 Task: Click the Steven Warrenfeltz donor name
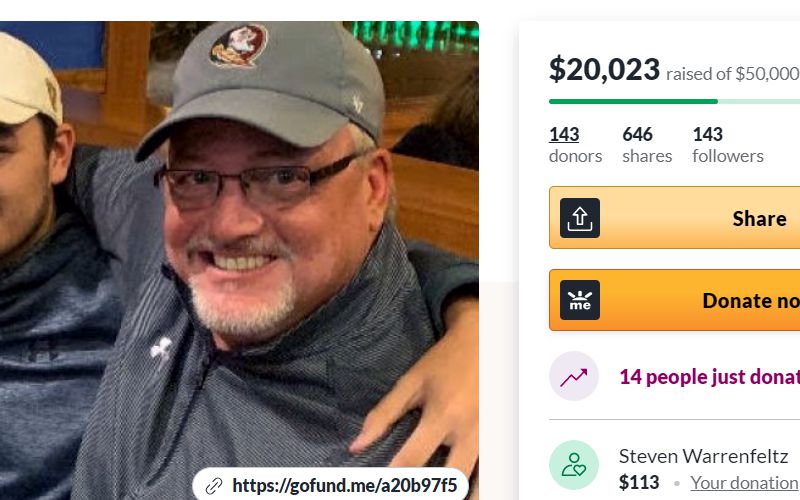coord(704,456)
